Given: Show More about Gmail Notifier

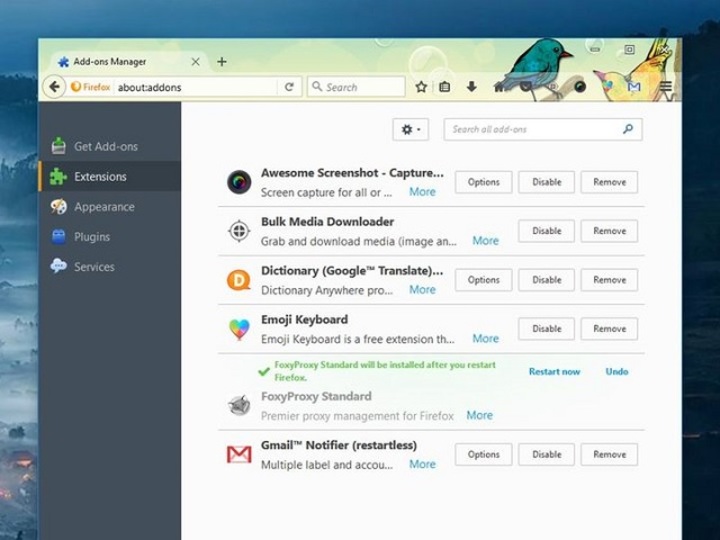Looking at the screenshot, I should click(422, 464).
